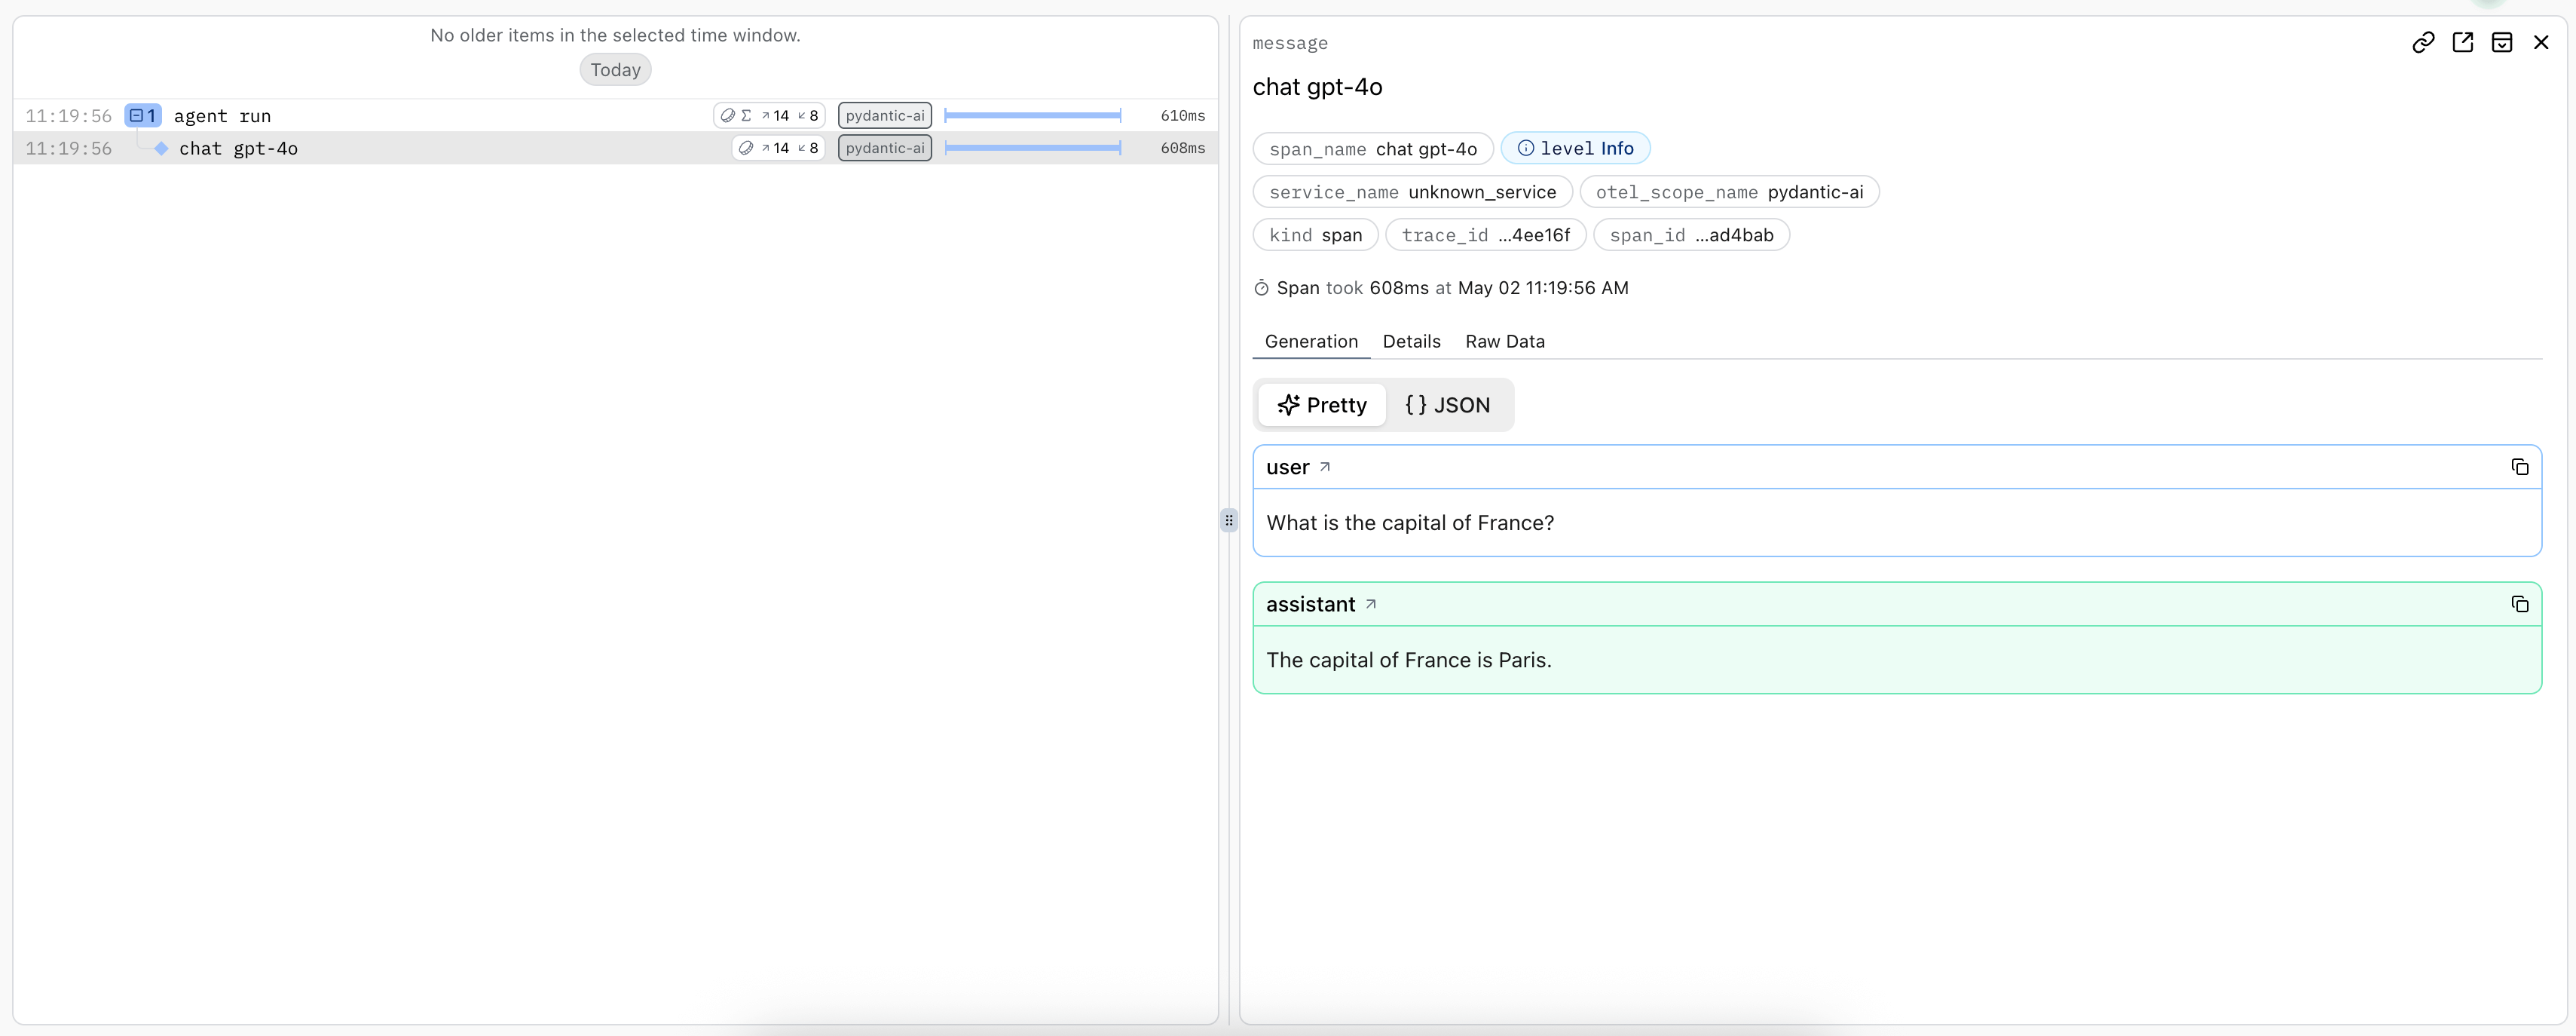Open the span in a new window via external-link icon

click(2463, 42)
